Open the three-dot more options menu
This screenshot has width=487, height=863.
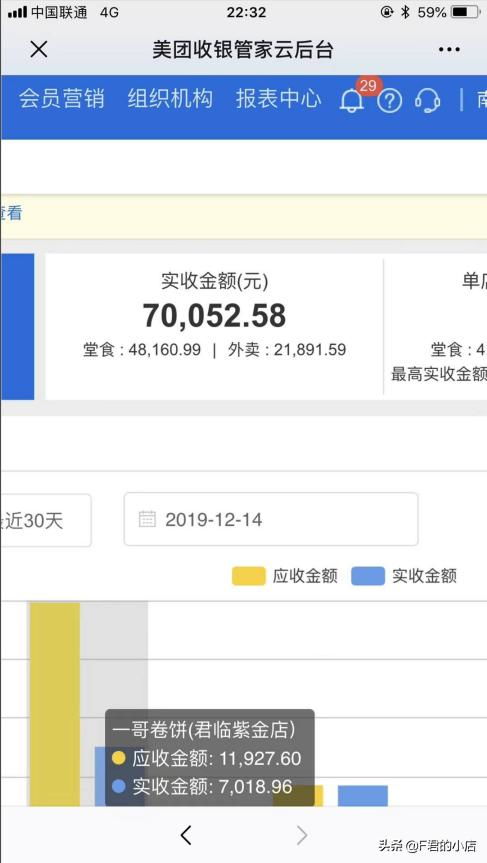(449, 50)
